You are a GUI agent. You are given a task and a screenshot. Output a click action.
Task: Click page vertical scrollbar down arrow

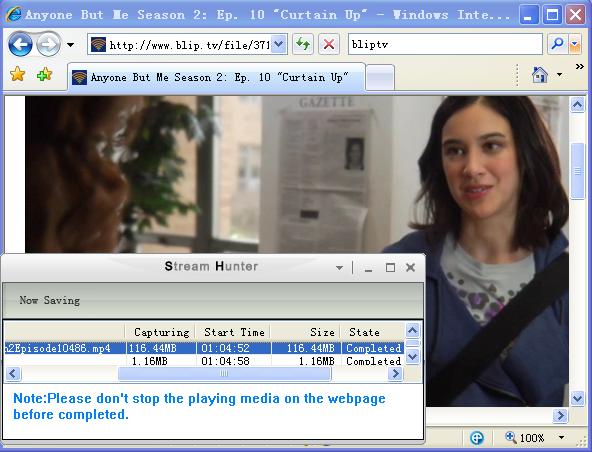[577, 398]
